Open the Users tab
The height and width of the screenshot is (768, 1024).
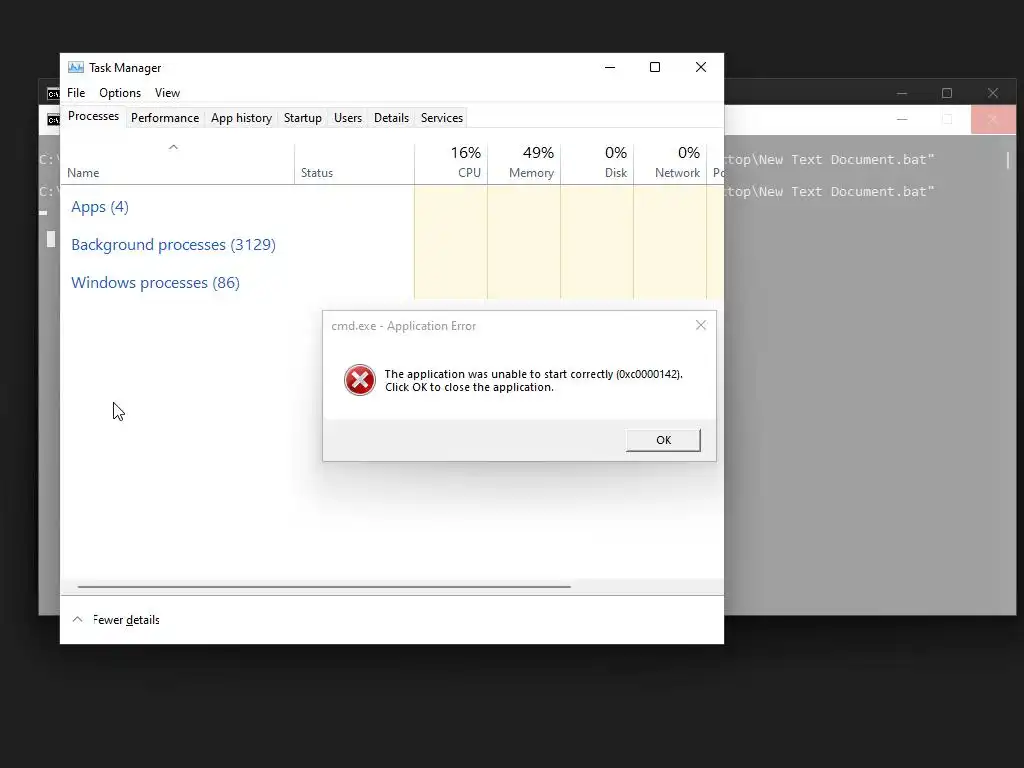[347, 118]
